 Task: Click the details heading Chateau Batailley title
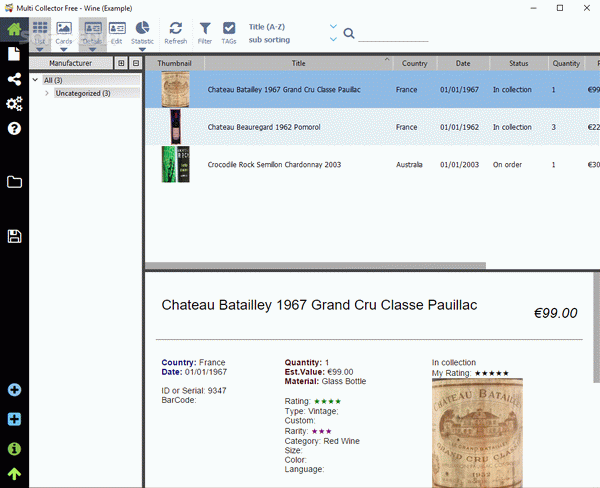pyautogui.click(x=319, y=305)
